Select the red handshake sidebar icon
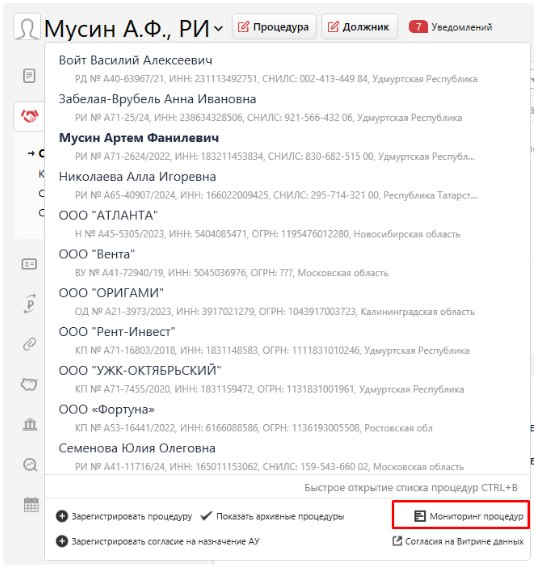This screenshot has width=535, height=565. click(30, 116)
